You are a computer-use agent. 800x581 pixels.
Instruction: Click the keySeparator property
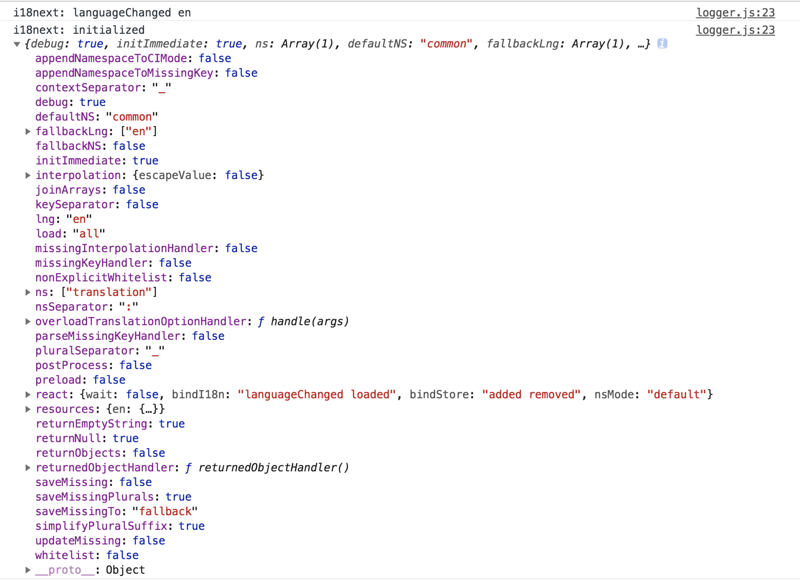[97, 205]
